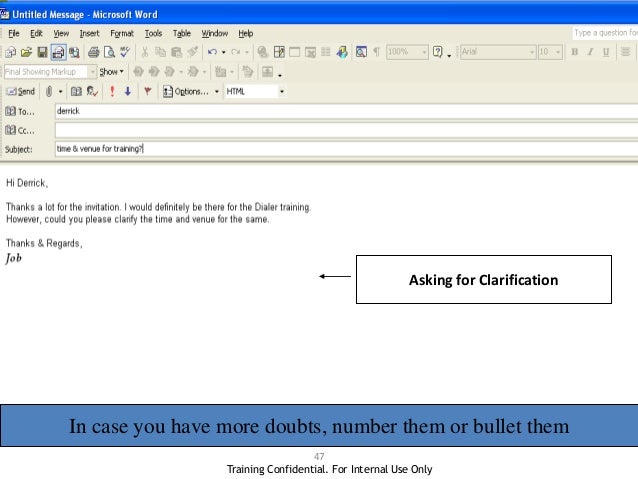Open the Table menu
This screenshot has width=638, height=479.
[x=181, y=33]
